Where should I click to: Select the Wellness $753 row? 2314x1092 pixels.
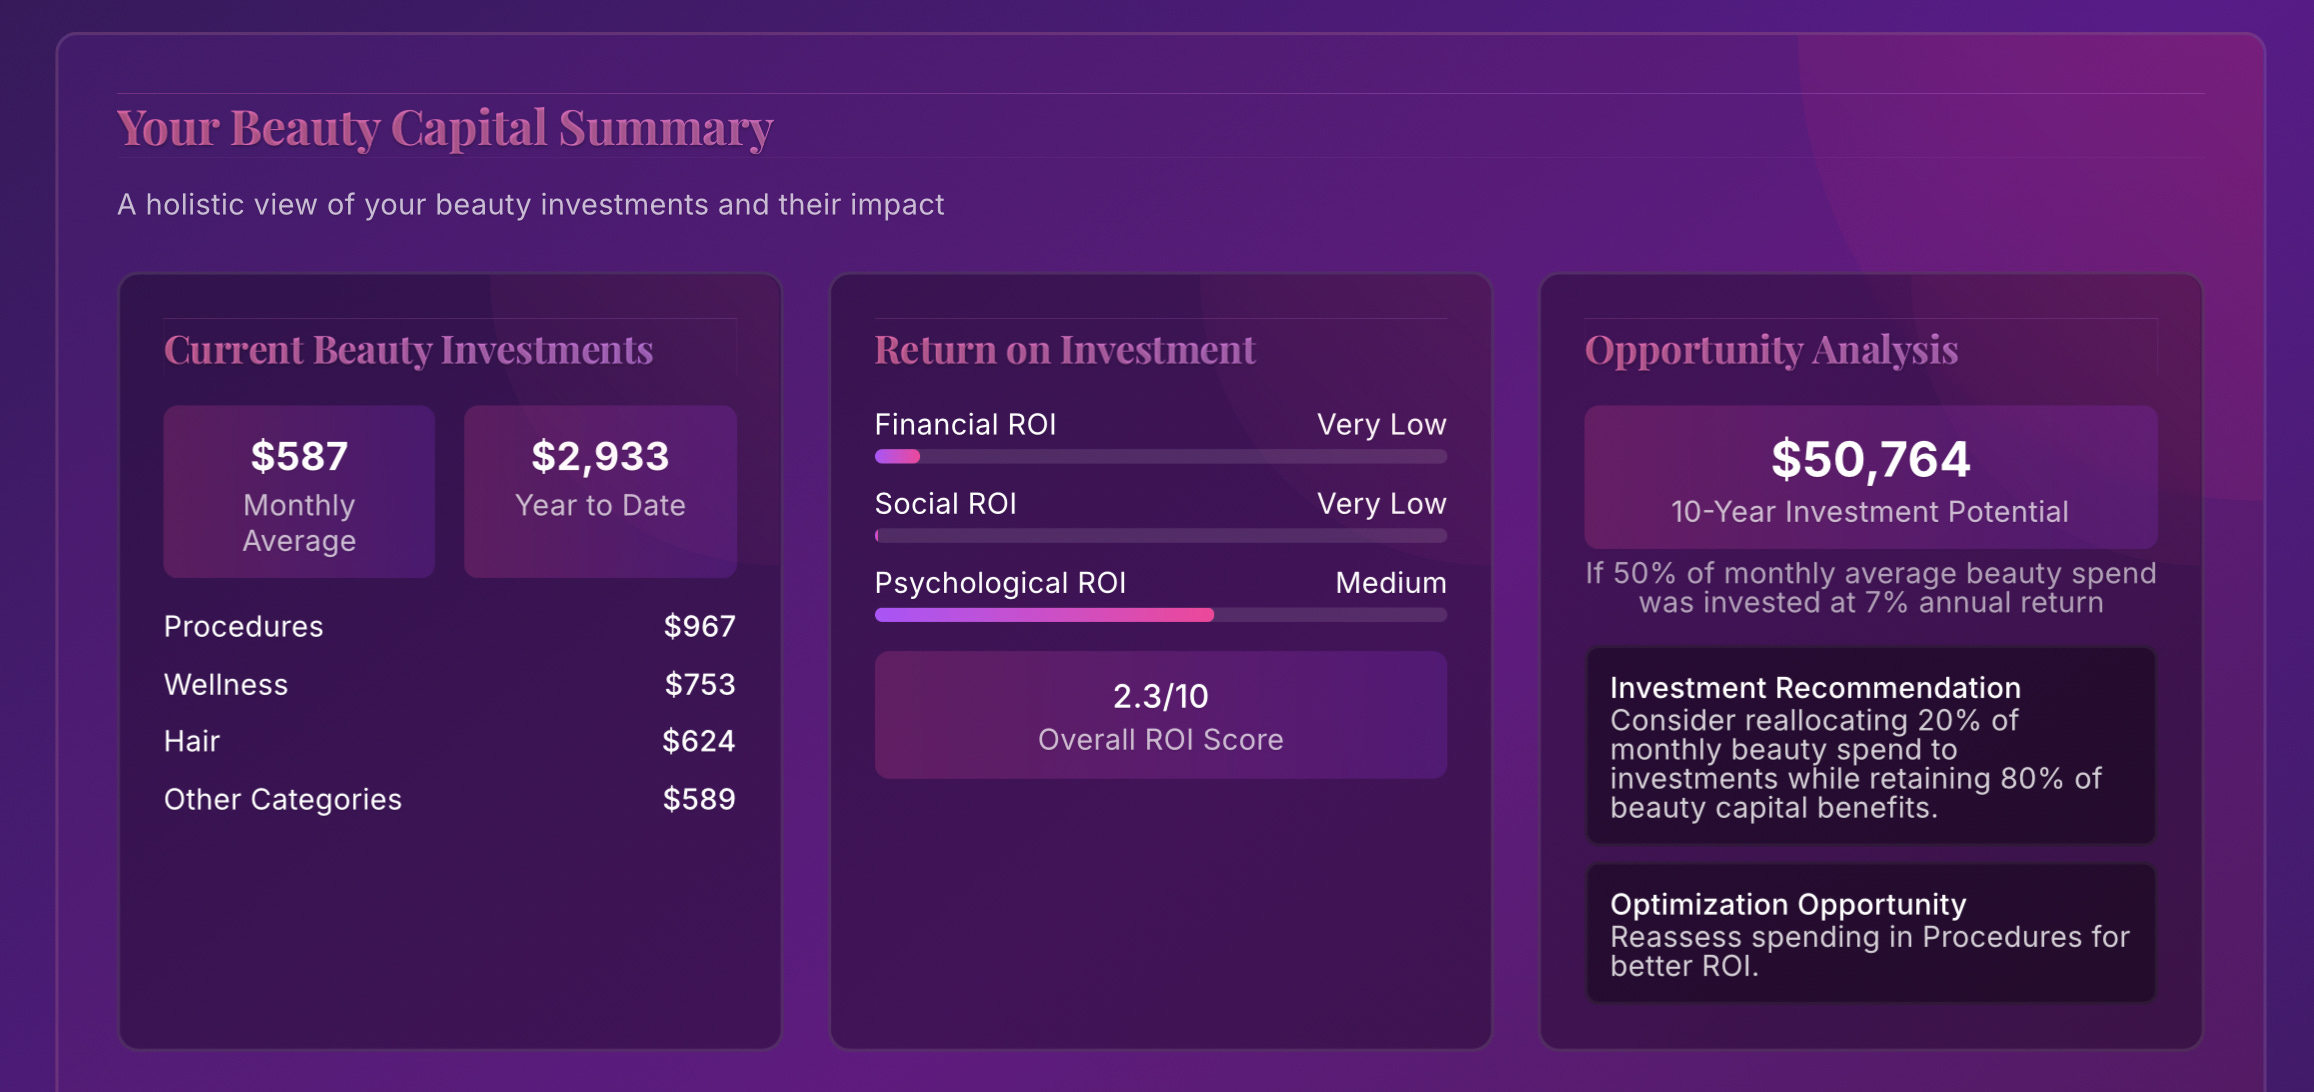pos(449,685)
